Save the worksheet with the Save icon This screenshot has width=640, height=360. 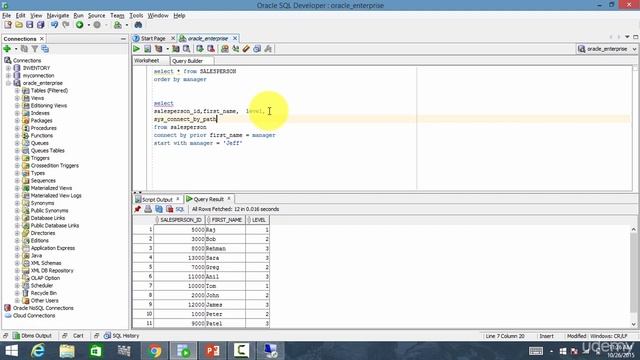30,25
